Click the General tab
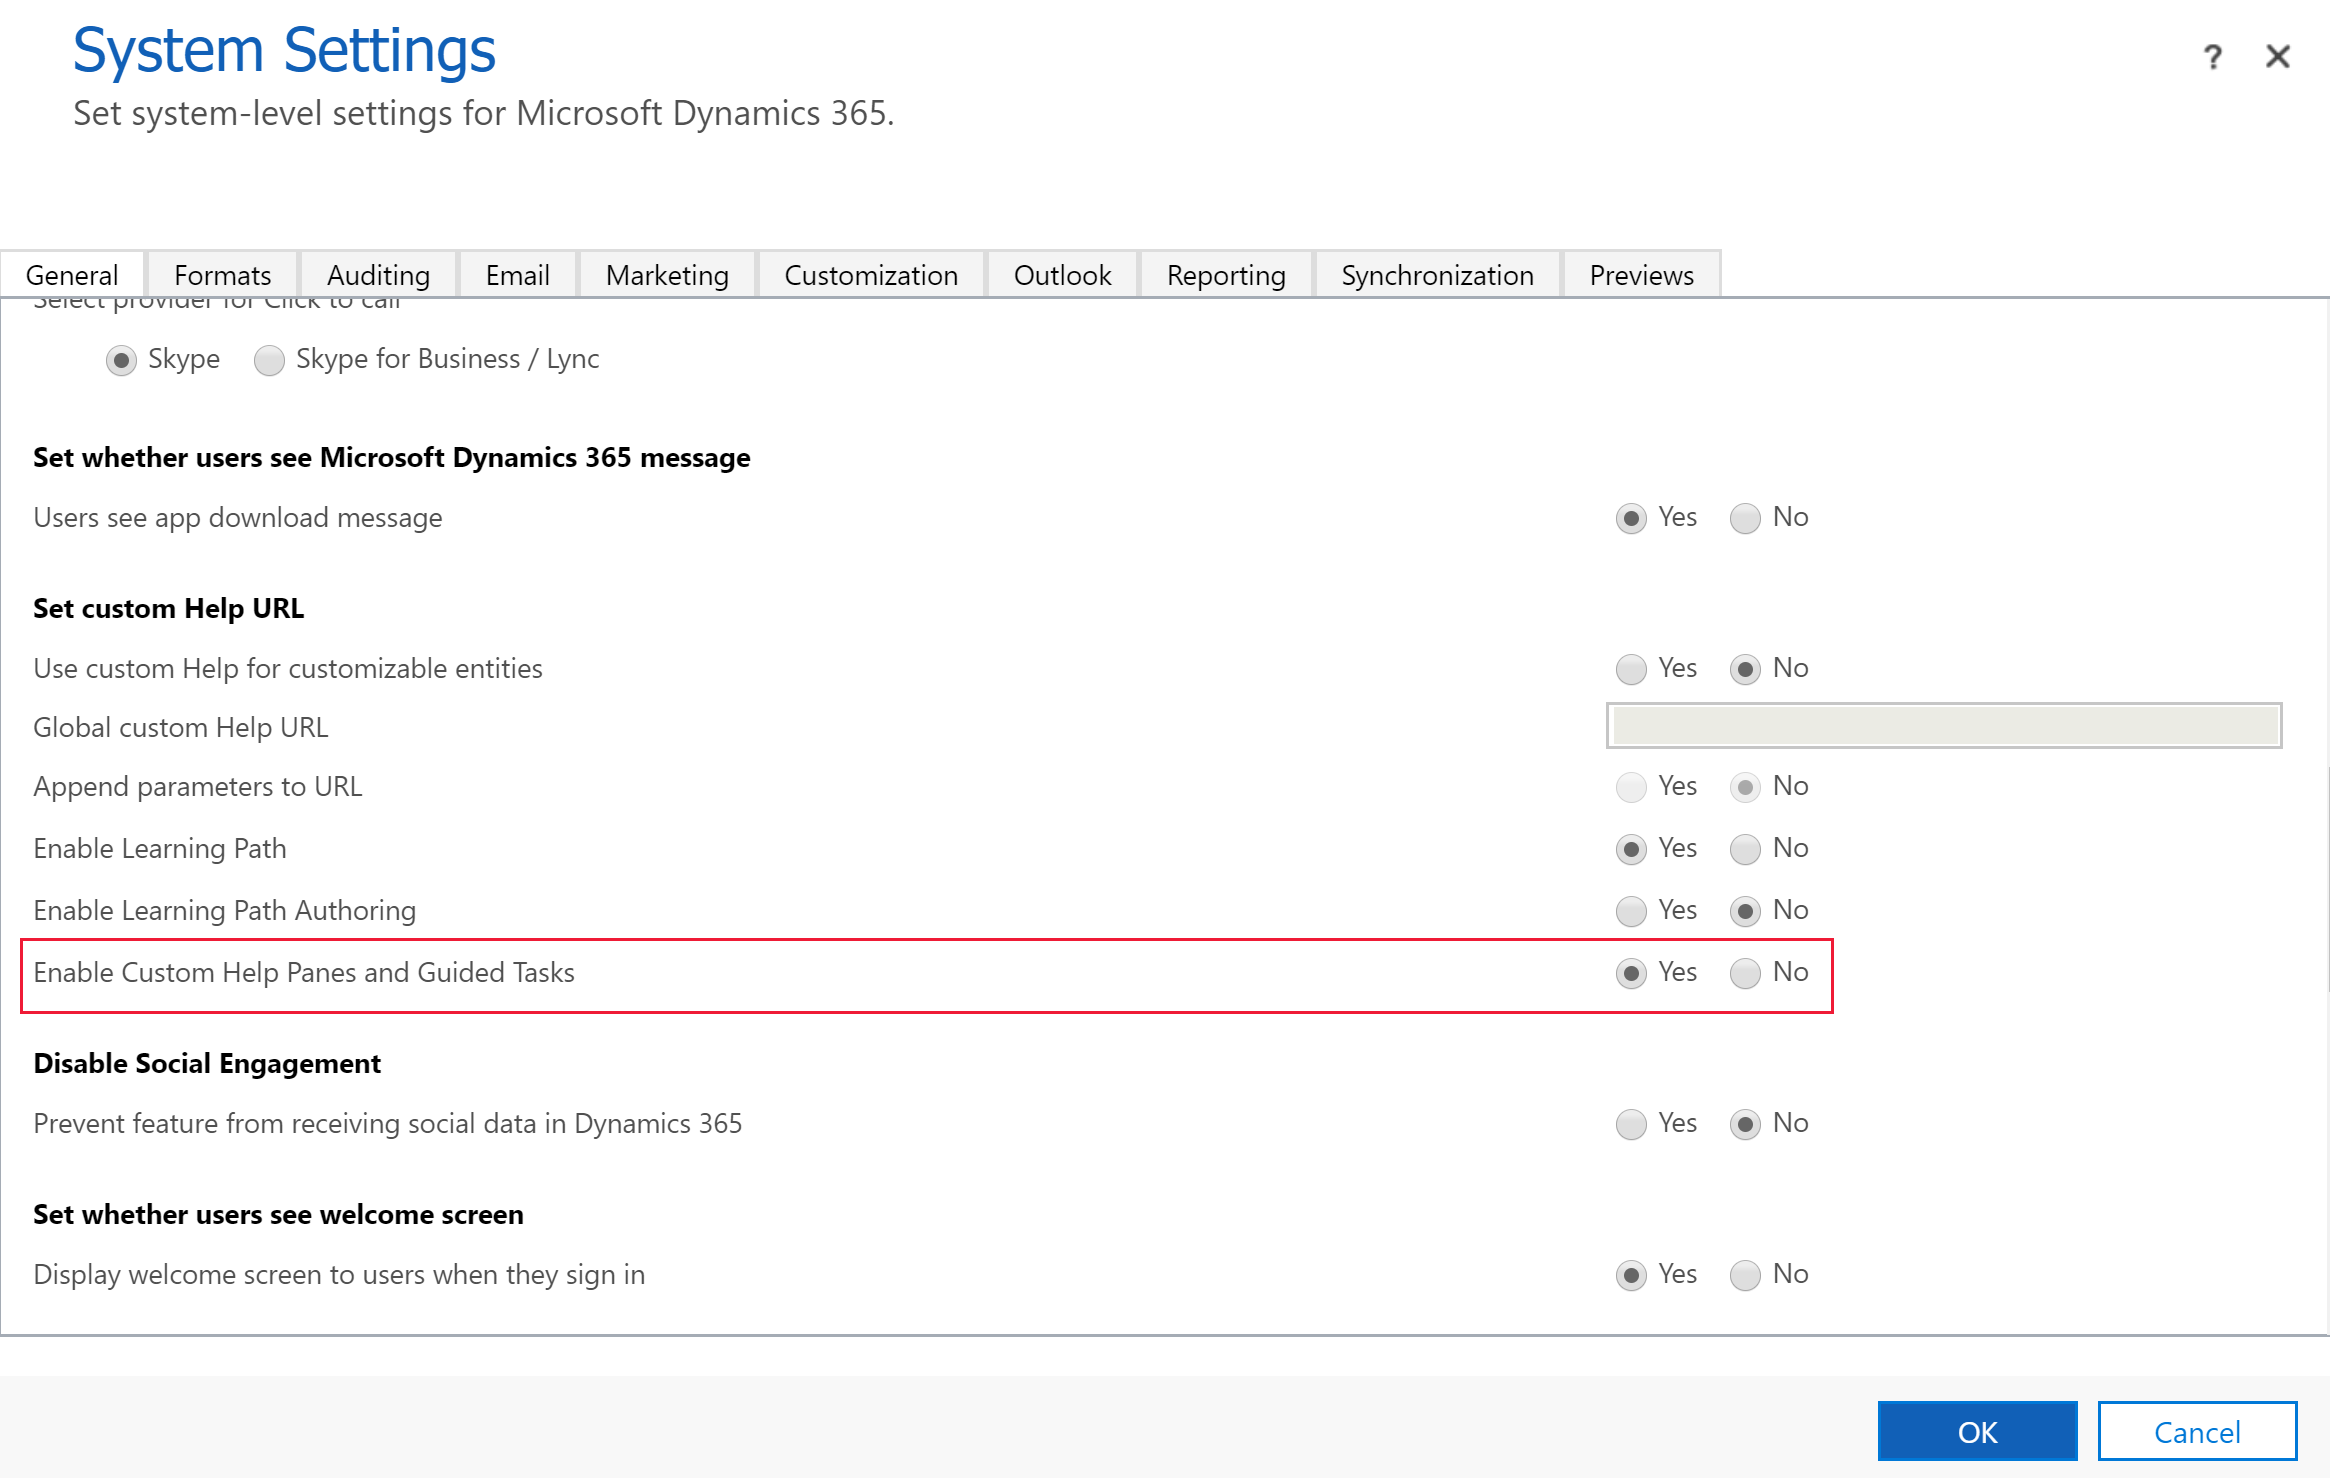 (x=71, y=274)
